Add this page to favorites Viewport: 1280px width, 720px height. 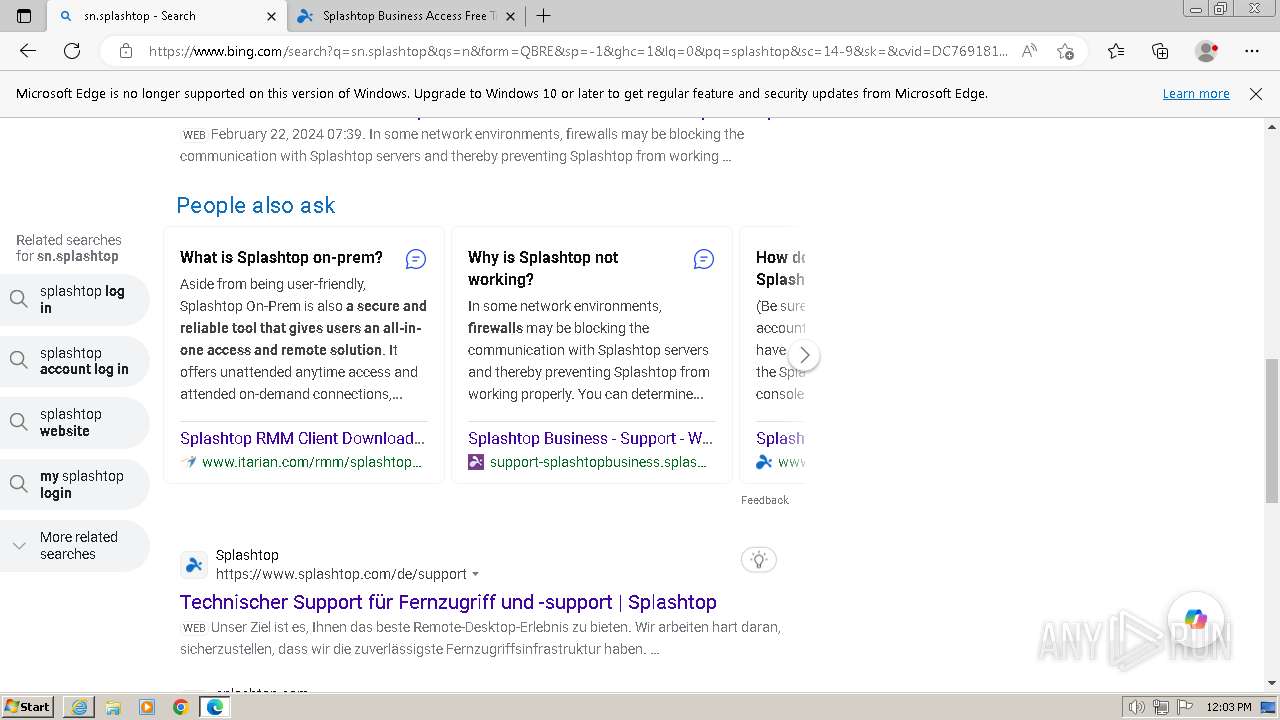pos(1065,51)
